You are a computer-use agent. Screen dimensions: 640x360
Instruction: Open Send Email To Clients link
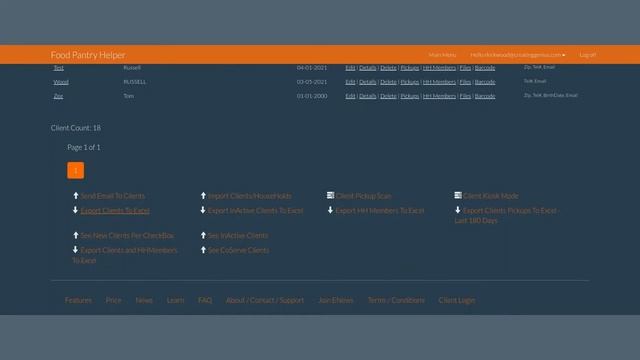click(x=113, y=196)
